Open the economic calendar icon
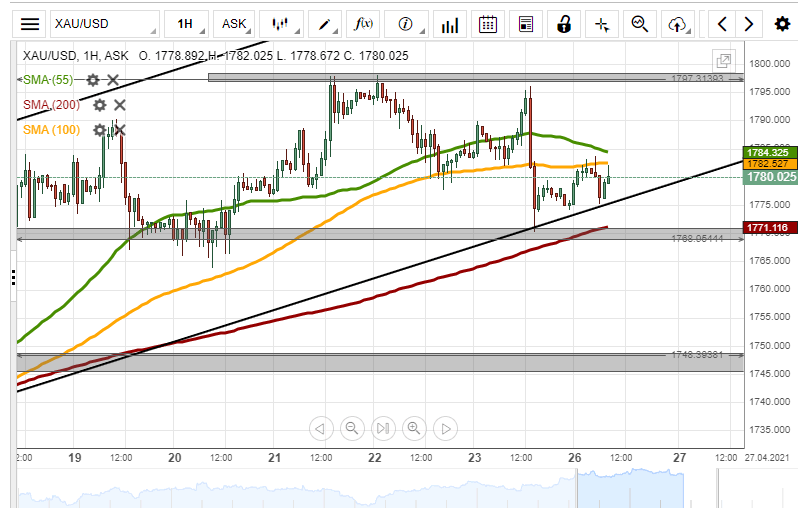Screen dimensions: 804x511 click(488, 24)
